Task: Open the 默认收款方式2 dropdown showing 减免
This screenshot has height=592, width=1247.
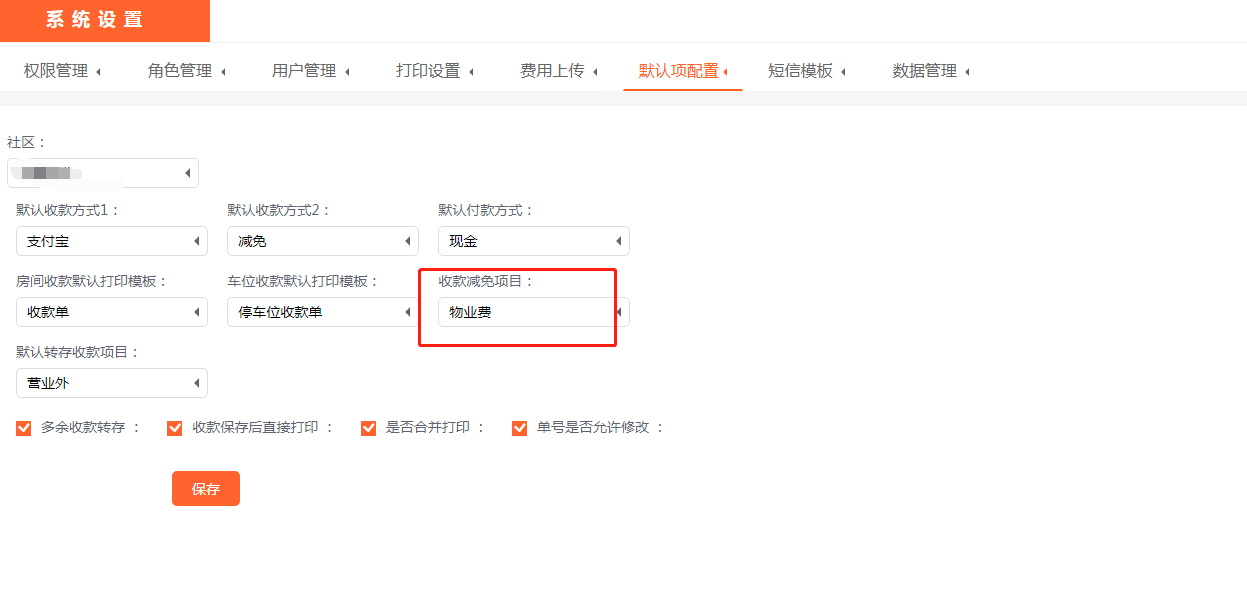Action: tap(323, 241)
